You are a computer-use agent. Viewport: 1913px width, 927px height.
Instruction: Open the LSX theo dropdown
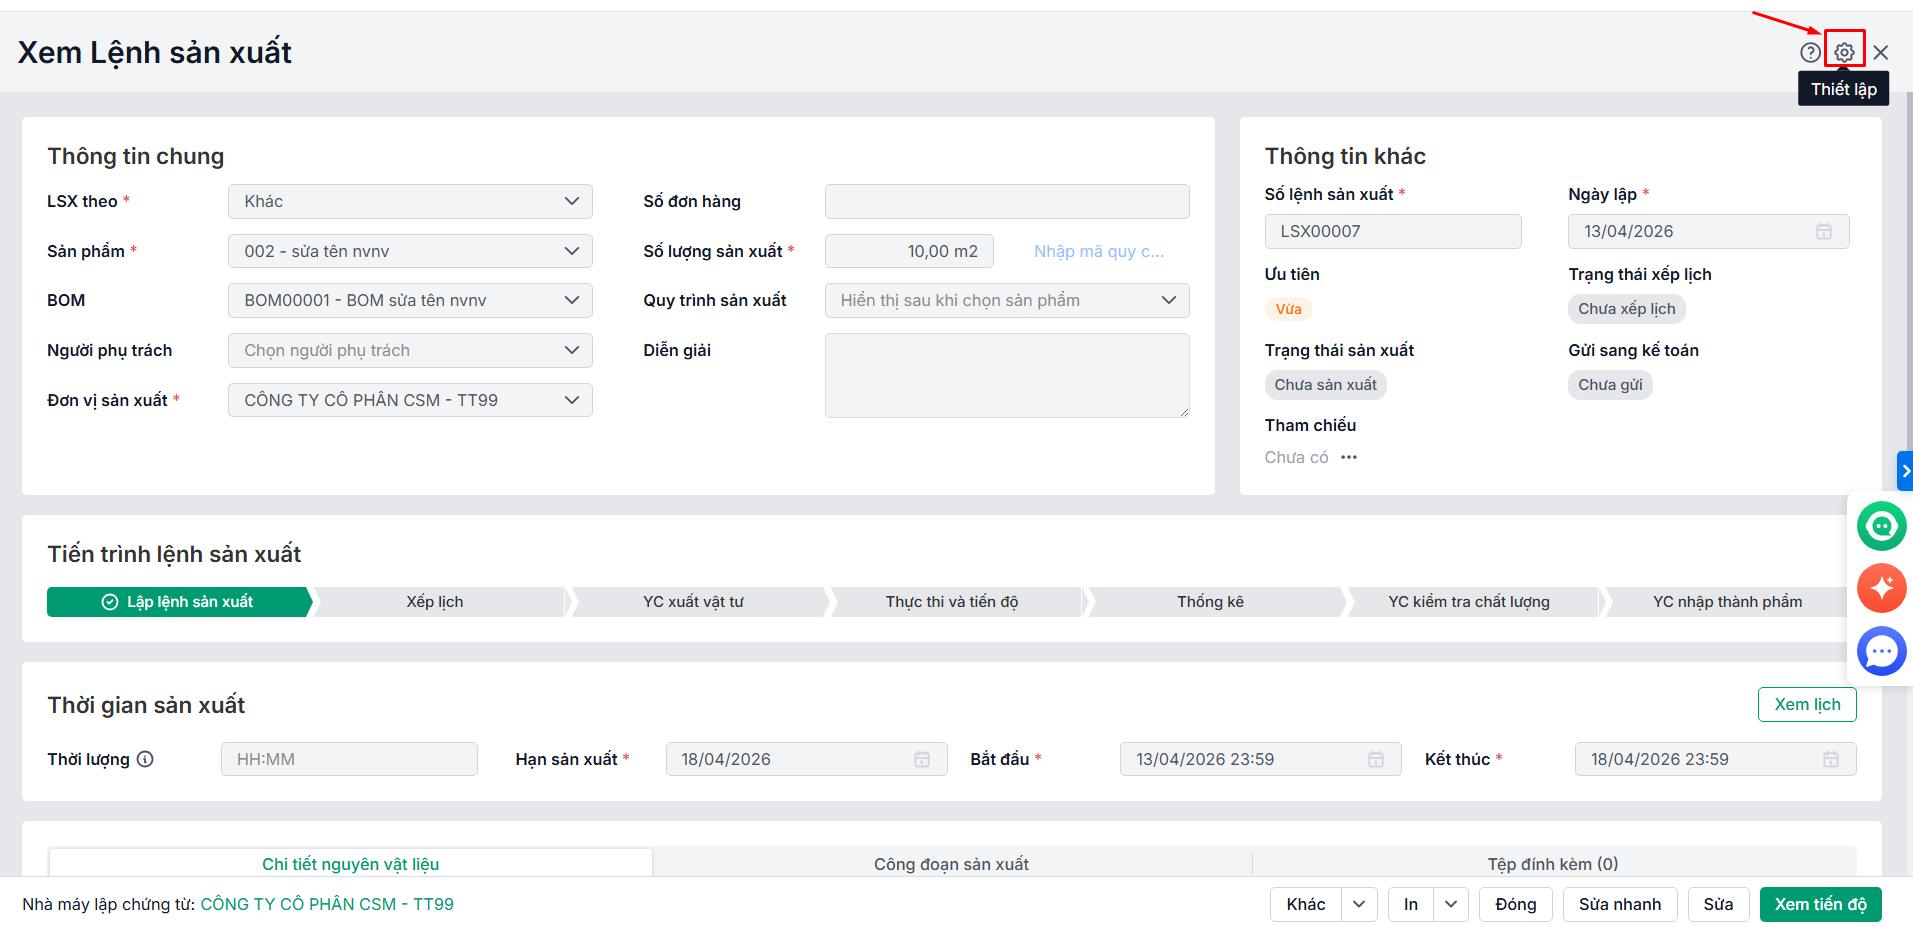point(410,201)
